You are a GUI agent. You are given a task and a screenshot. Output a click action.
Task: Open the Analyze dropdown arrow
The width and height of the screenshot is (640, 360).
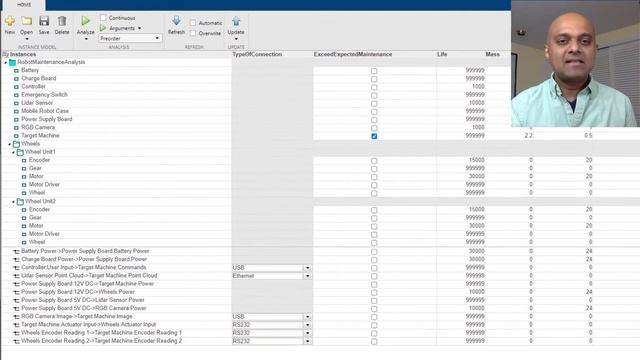pyautogui.click(x=86, y=39)
